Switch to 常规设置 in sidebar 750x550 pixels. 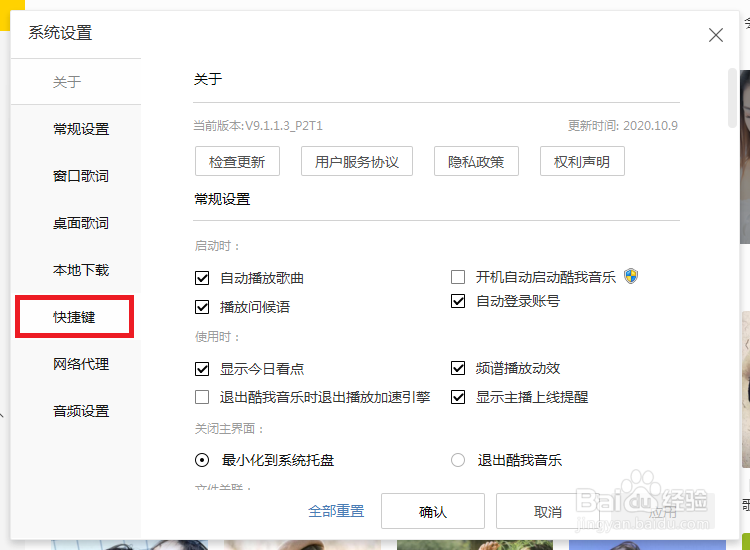[76, 129]
